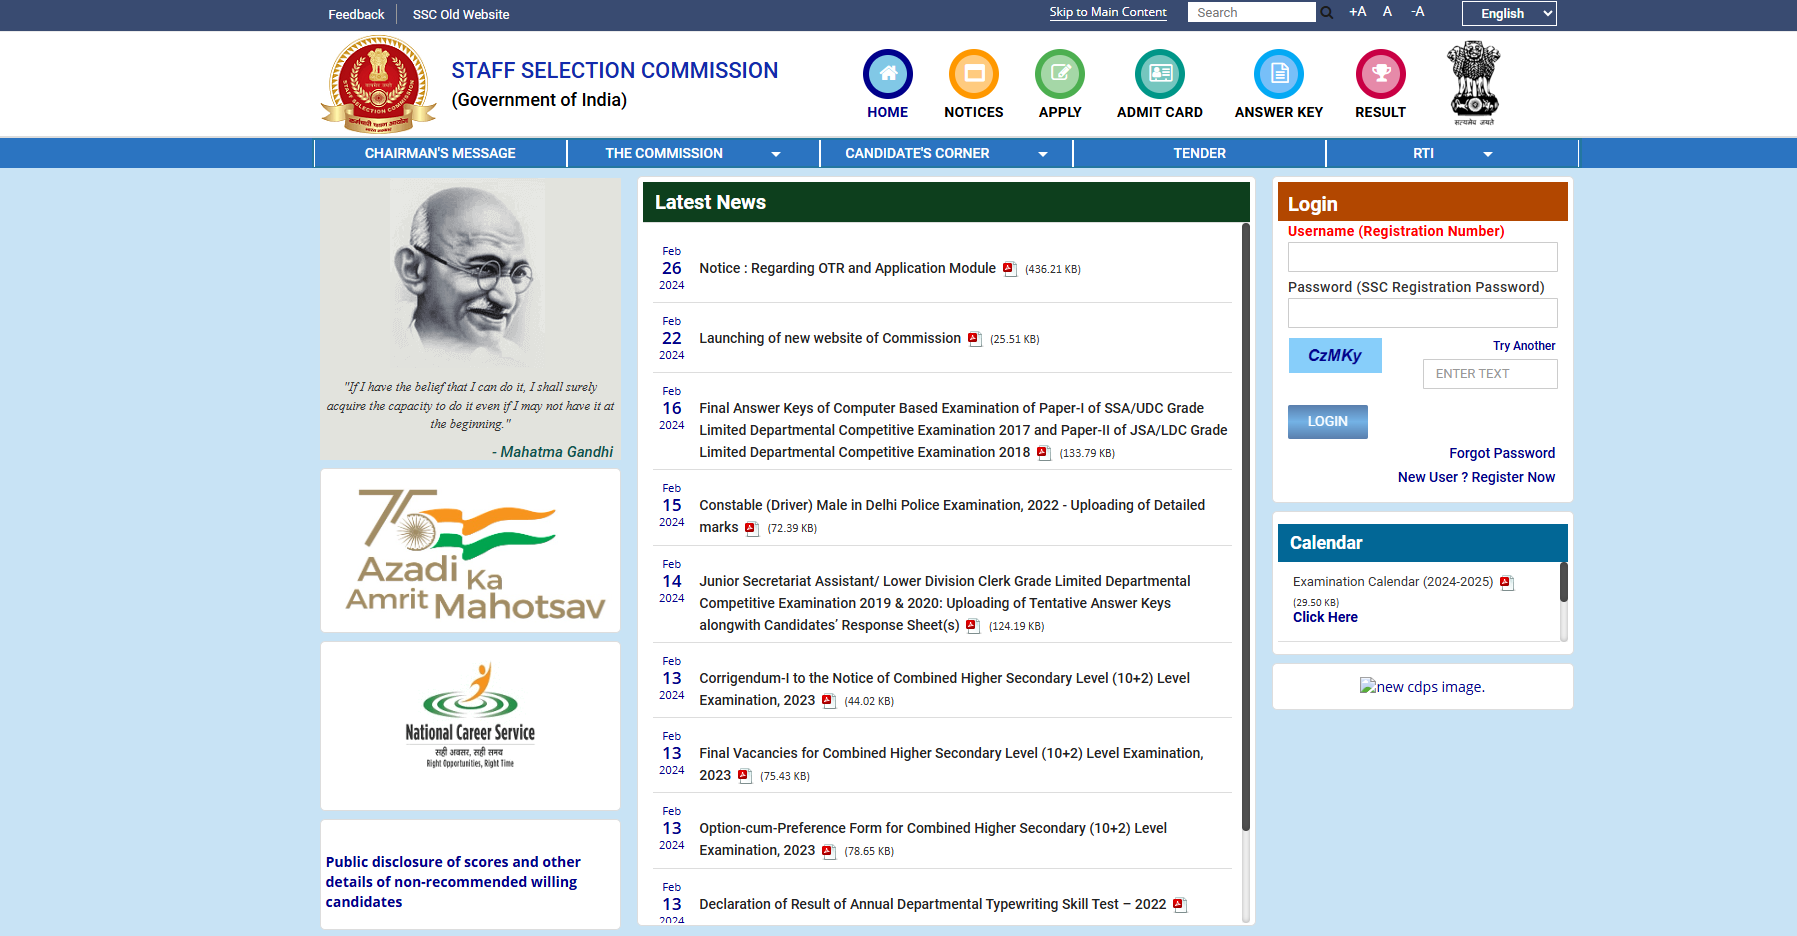Increase font size with +A
Screen dimensions: 1797x936
point(1357,12)
